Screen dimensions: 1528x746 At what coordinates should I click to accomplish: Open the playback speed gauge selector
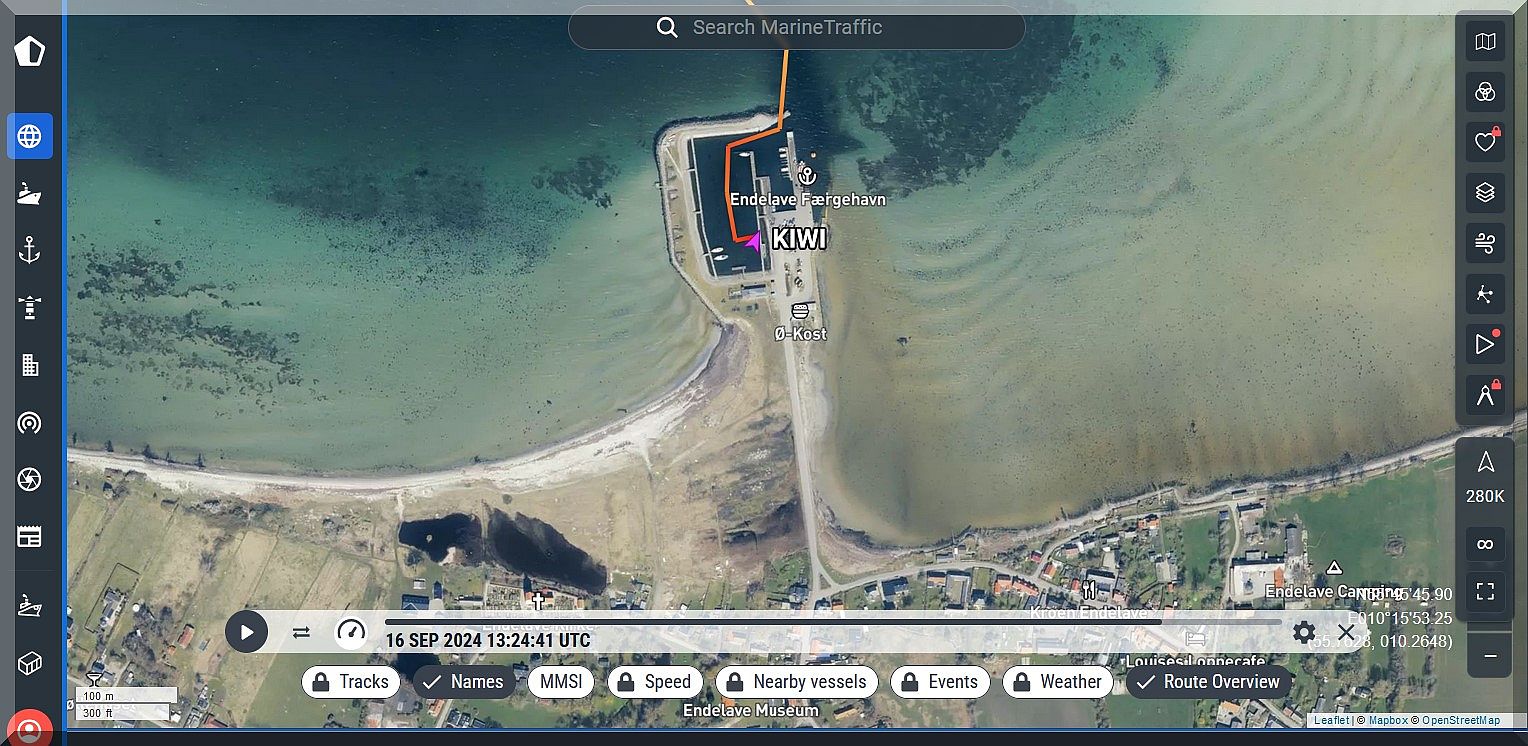(x=351, y=632)
